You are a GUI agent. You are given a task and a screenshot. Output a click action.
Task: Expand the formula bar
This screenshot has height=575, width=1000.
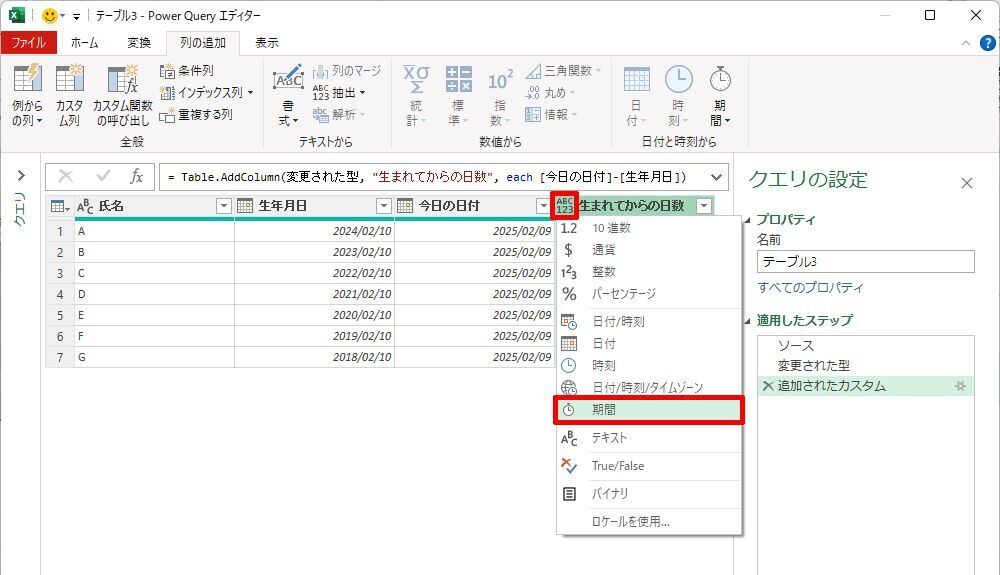716,177
